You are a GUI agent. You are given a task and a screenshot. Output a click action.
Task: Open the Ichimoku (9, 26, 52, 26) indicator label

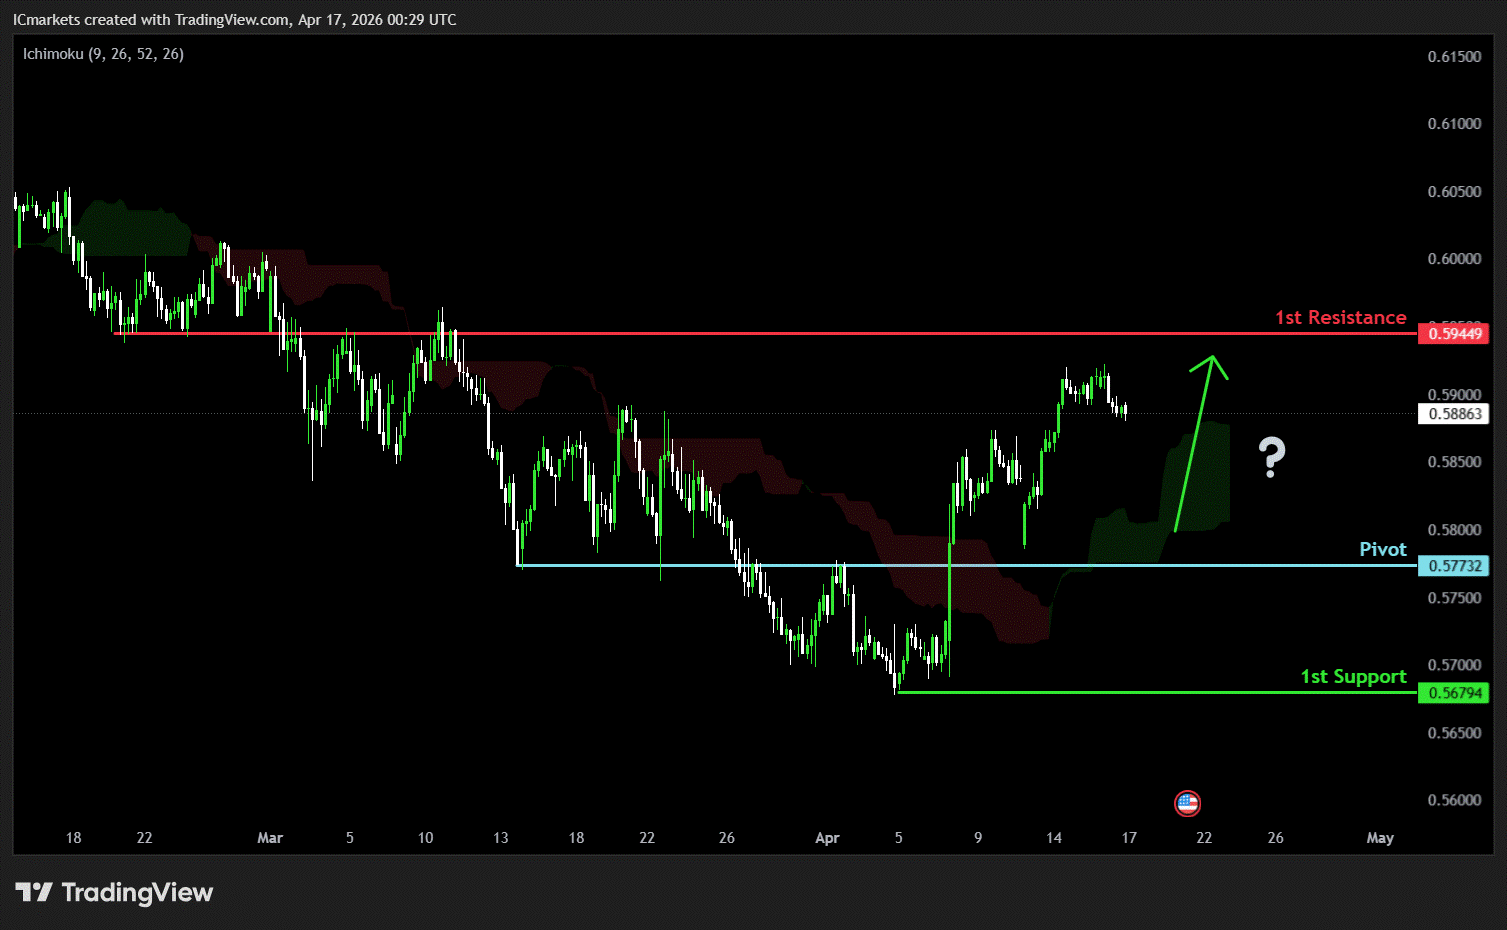point(103,54)
